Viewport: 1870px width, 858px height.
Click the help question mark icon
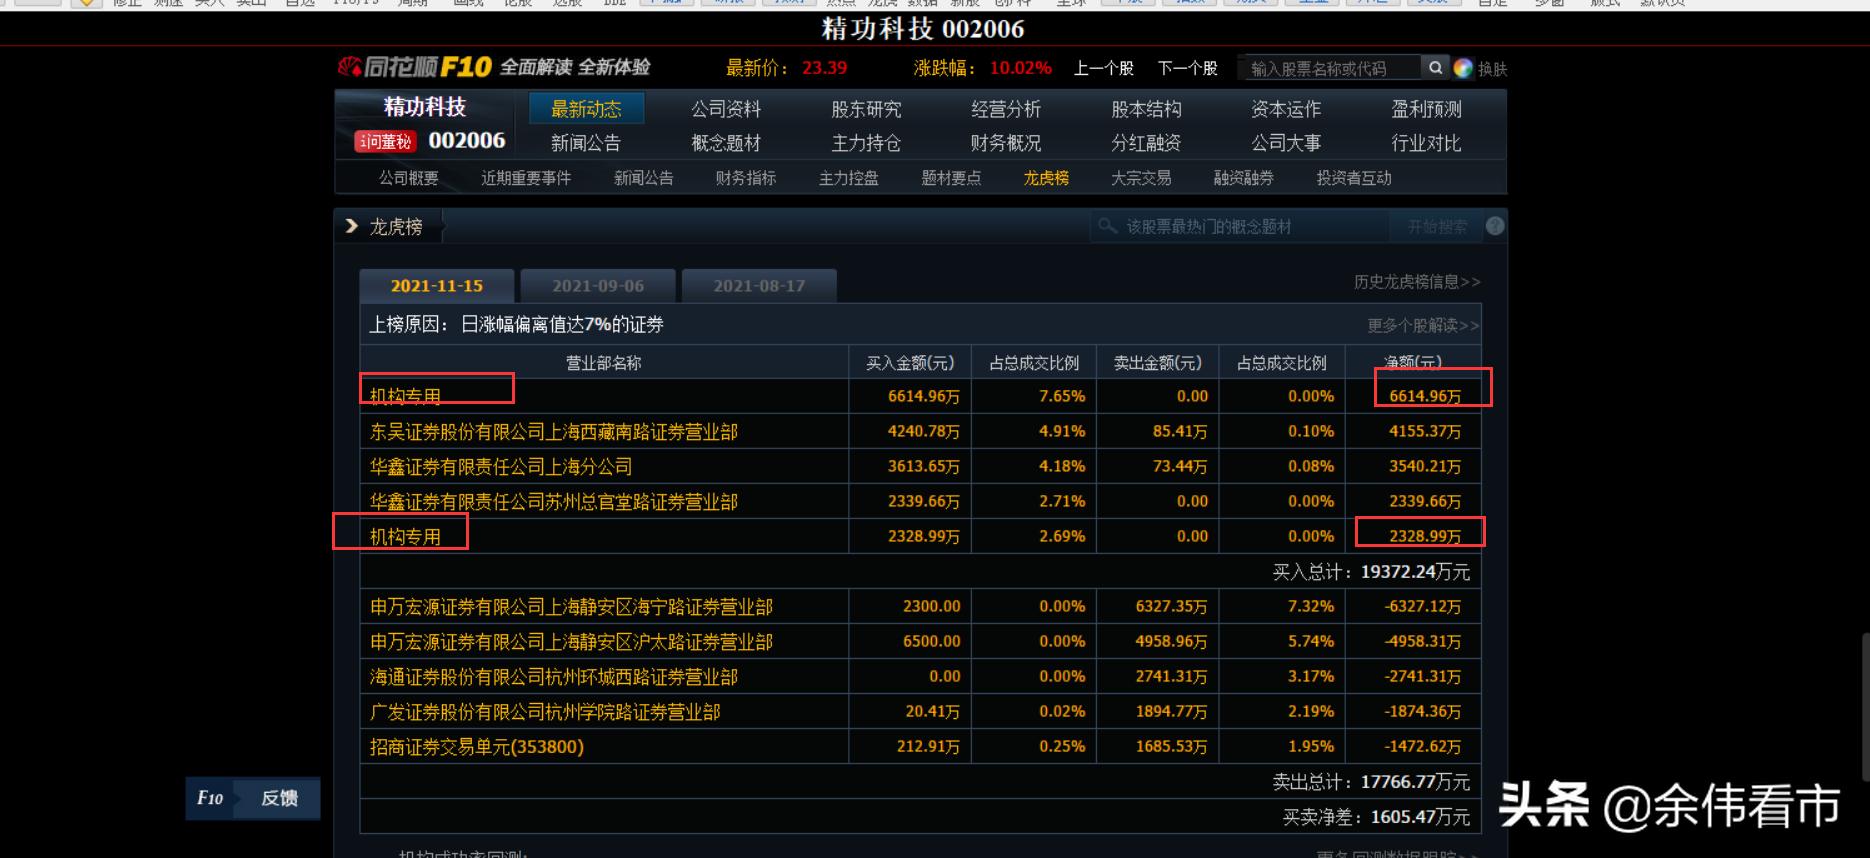(1495, 226)
